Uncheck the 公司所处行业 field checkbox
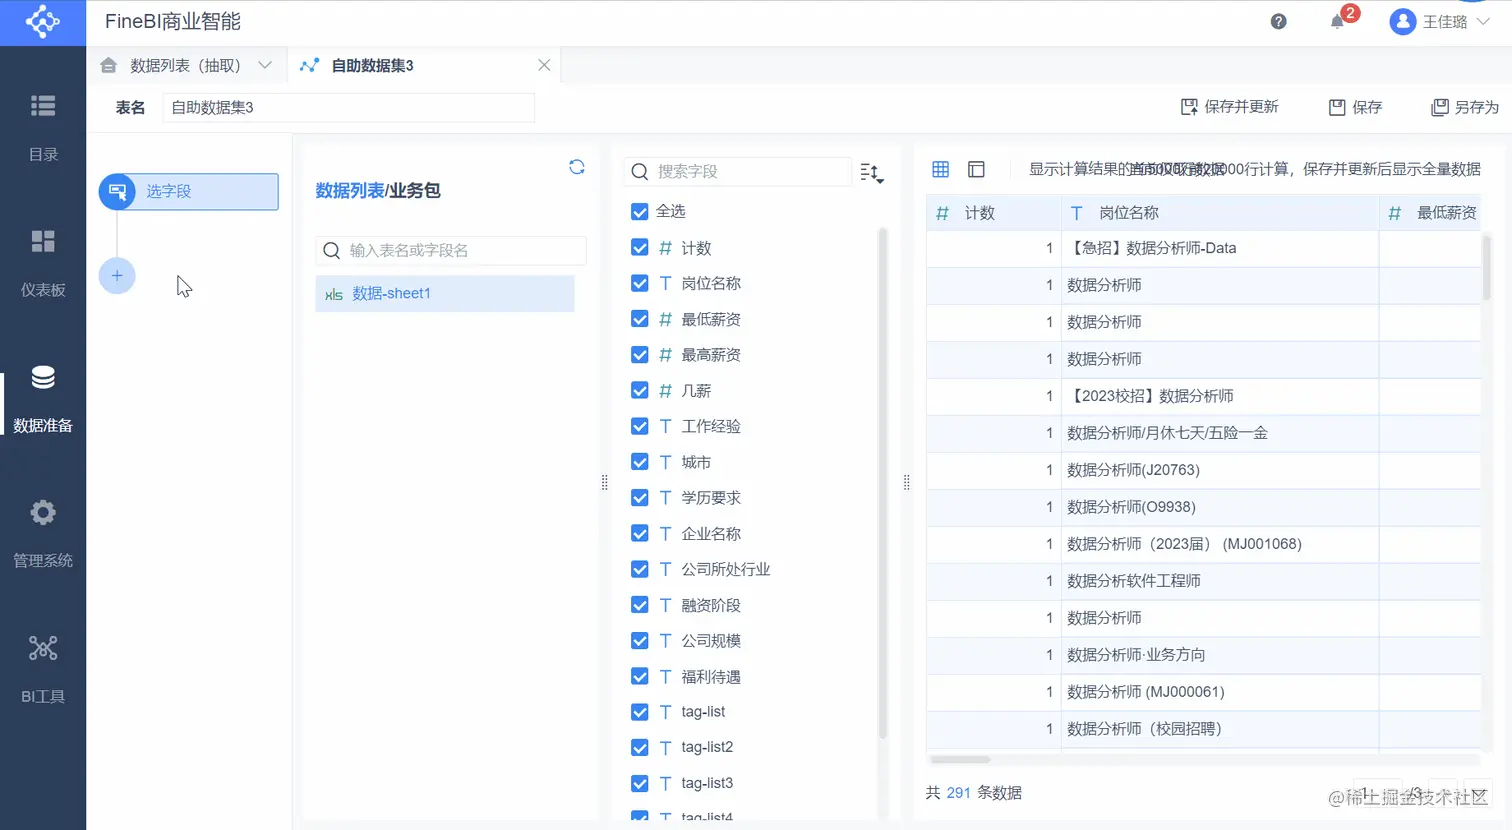 [x=640, y=569]
